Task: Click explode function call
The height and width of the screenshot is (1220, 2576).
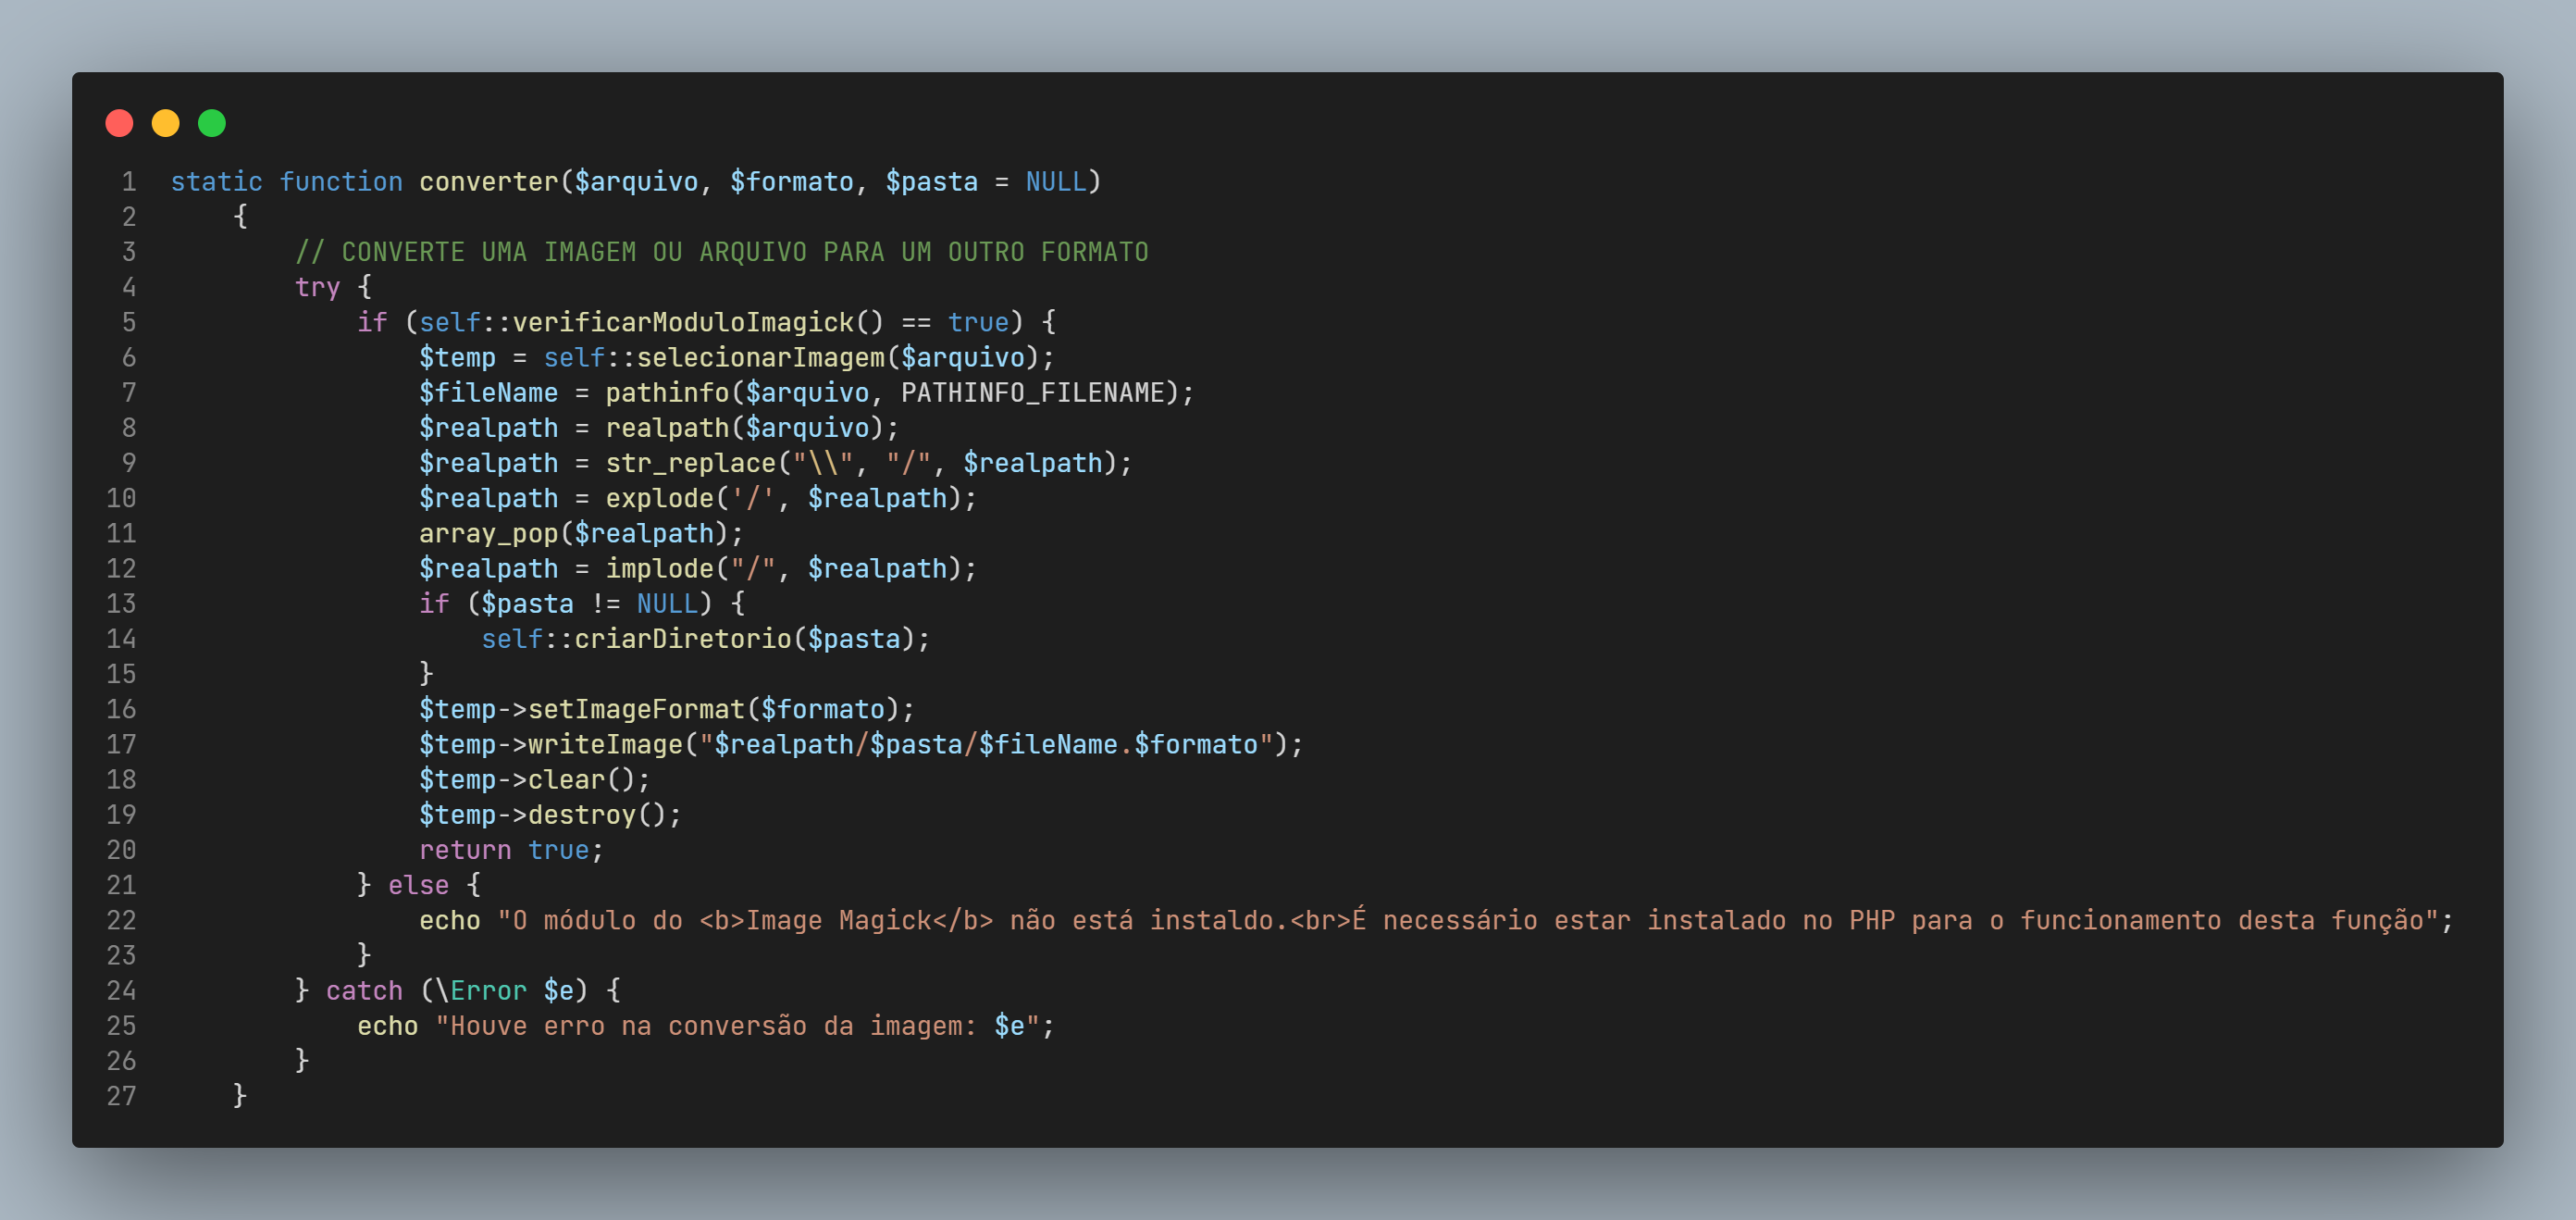Action: 659,498
